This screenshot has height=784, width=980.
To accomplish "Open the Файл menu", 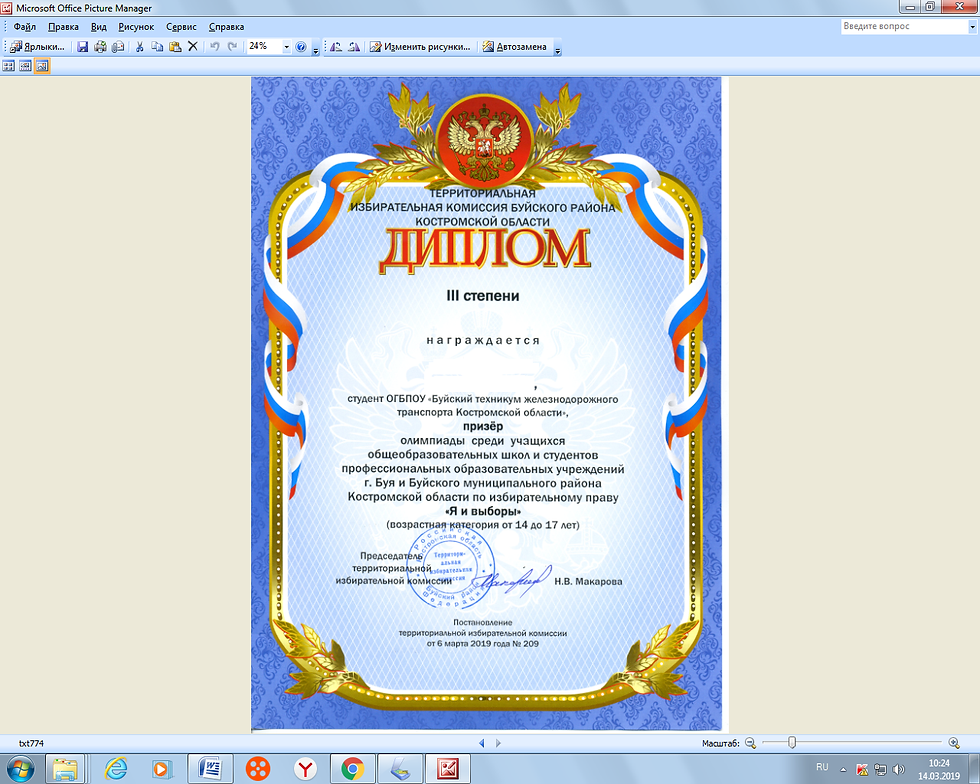I will coord(24,27).
